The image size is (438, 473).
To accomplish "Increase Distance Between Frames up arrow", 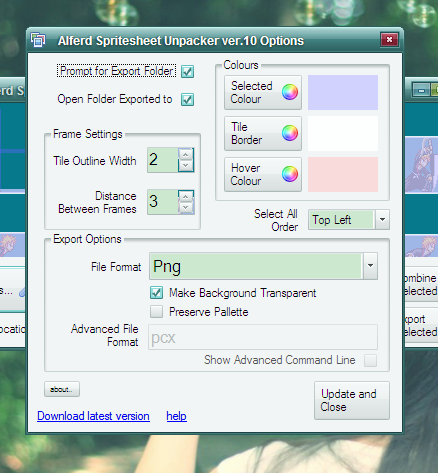I will [186, 196].
